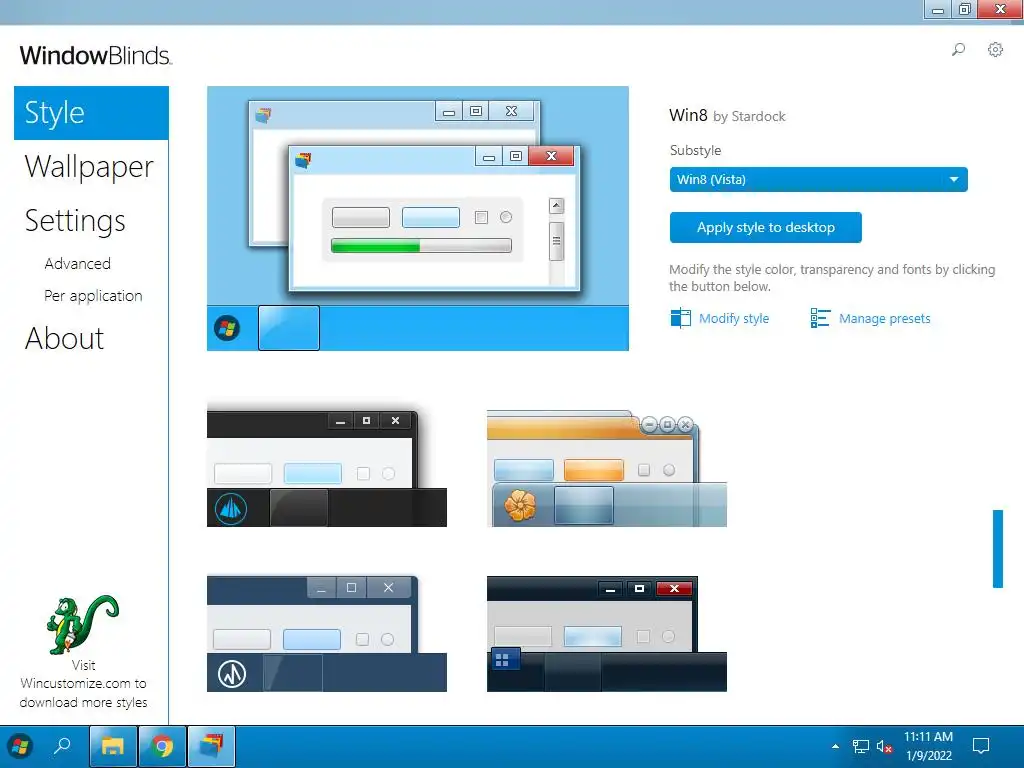Switch to WindowBlinds taskbar icon
Image resolution: width=1024 pixels, height=768 pixels.
(x=212, y=746)
